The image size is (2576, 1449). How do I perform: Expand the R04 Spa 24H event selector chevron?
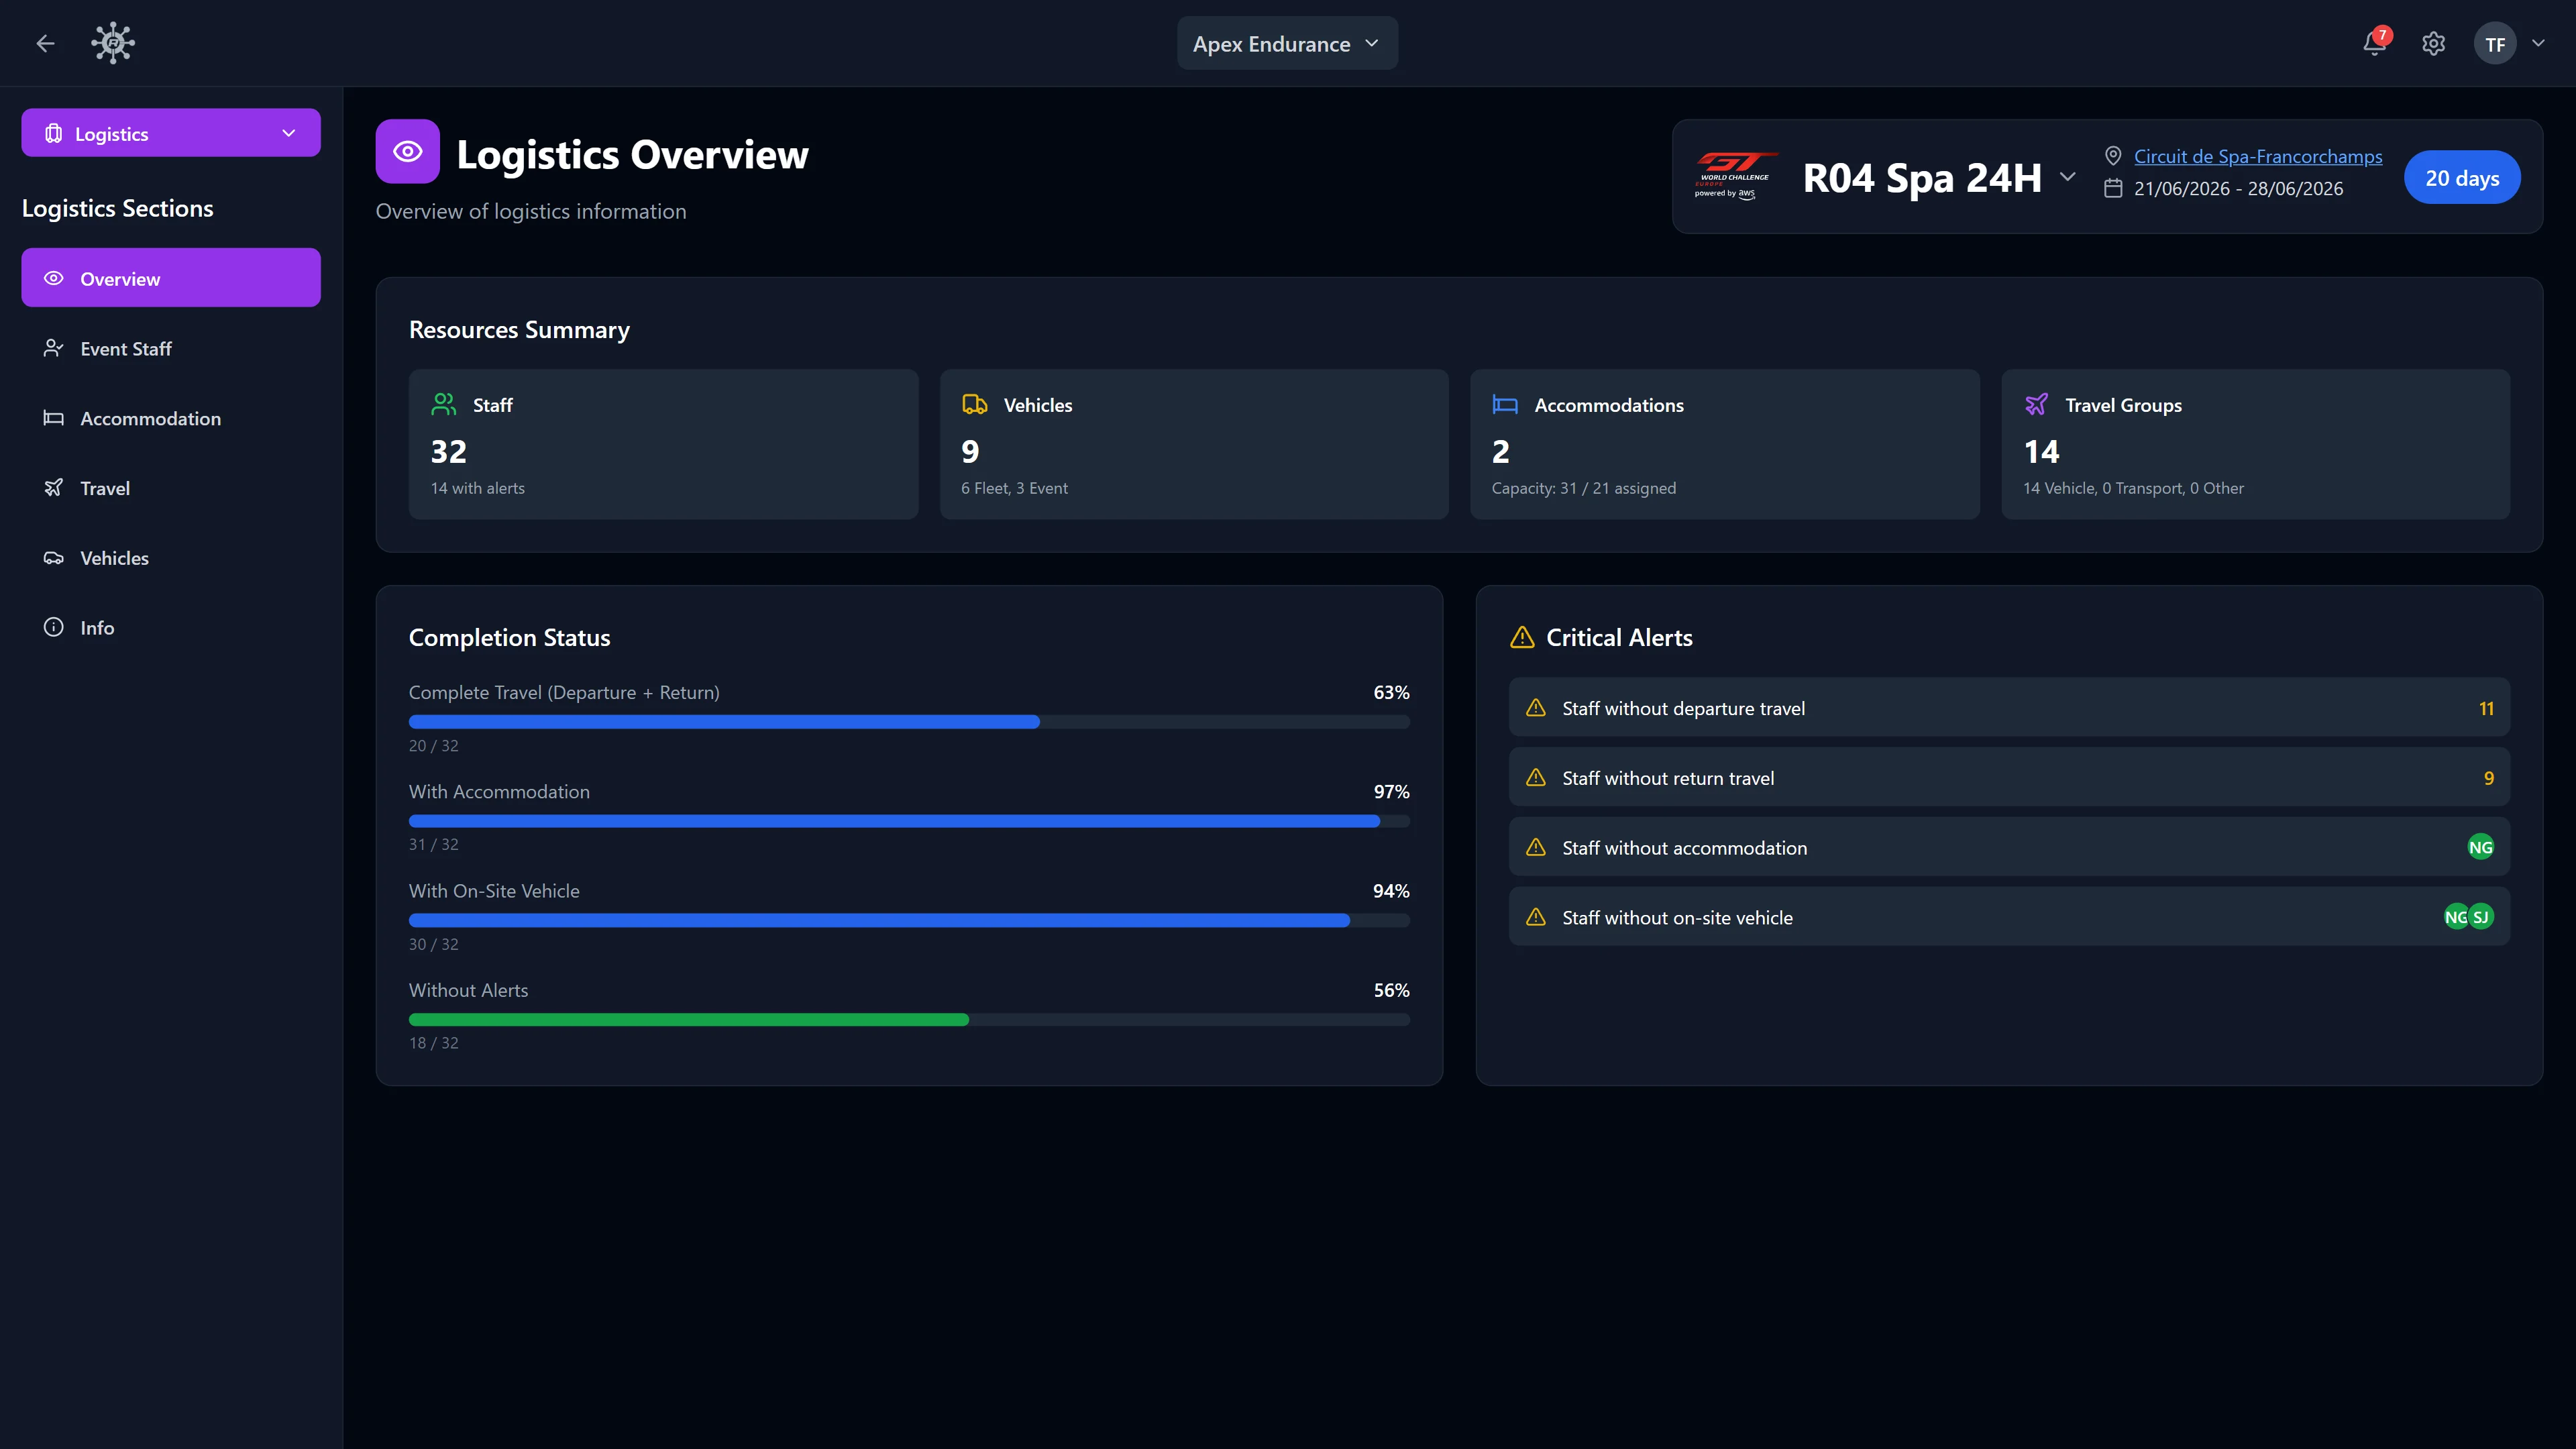point(2067,177)
